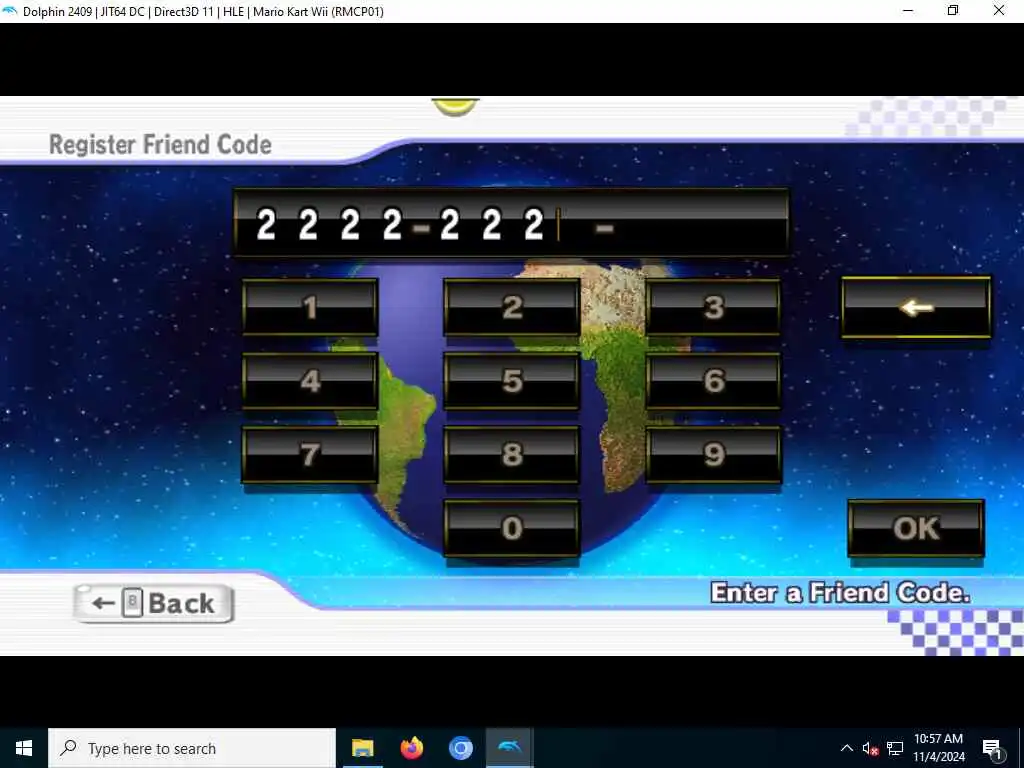Open File Explorer from the taskbar
Screen dimensions: 1024x768
point(362,748)
